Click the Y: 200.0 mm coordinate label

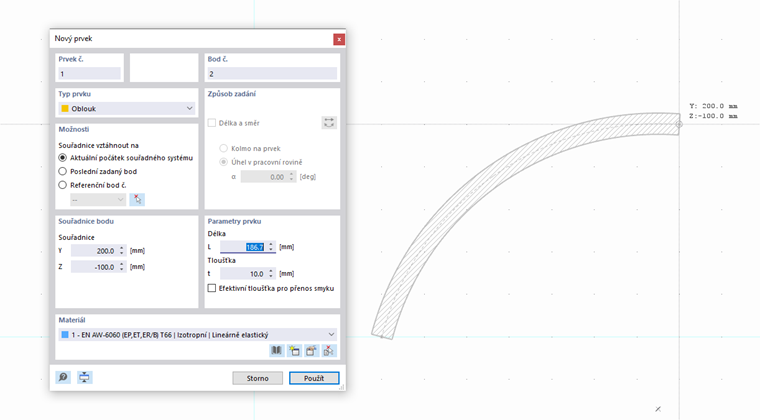click(x=713, y=106)
